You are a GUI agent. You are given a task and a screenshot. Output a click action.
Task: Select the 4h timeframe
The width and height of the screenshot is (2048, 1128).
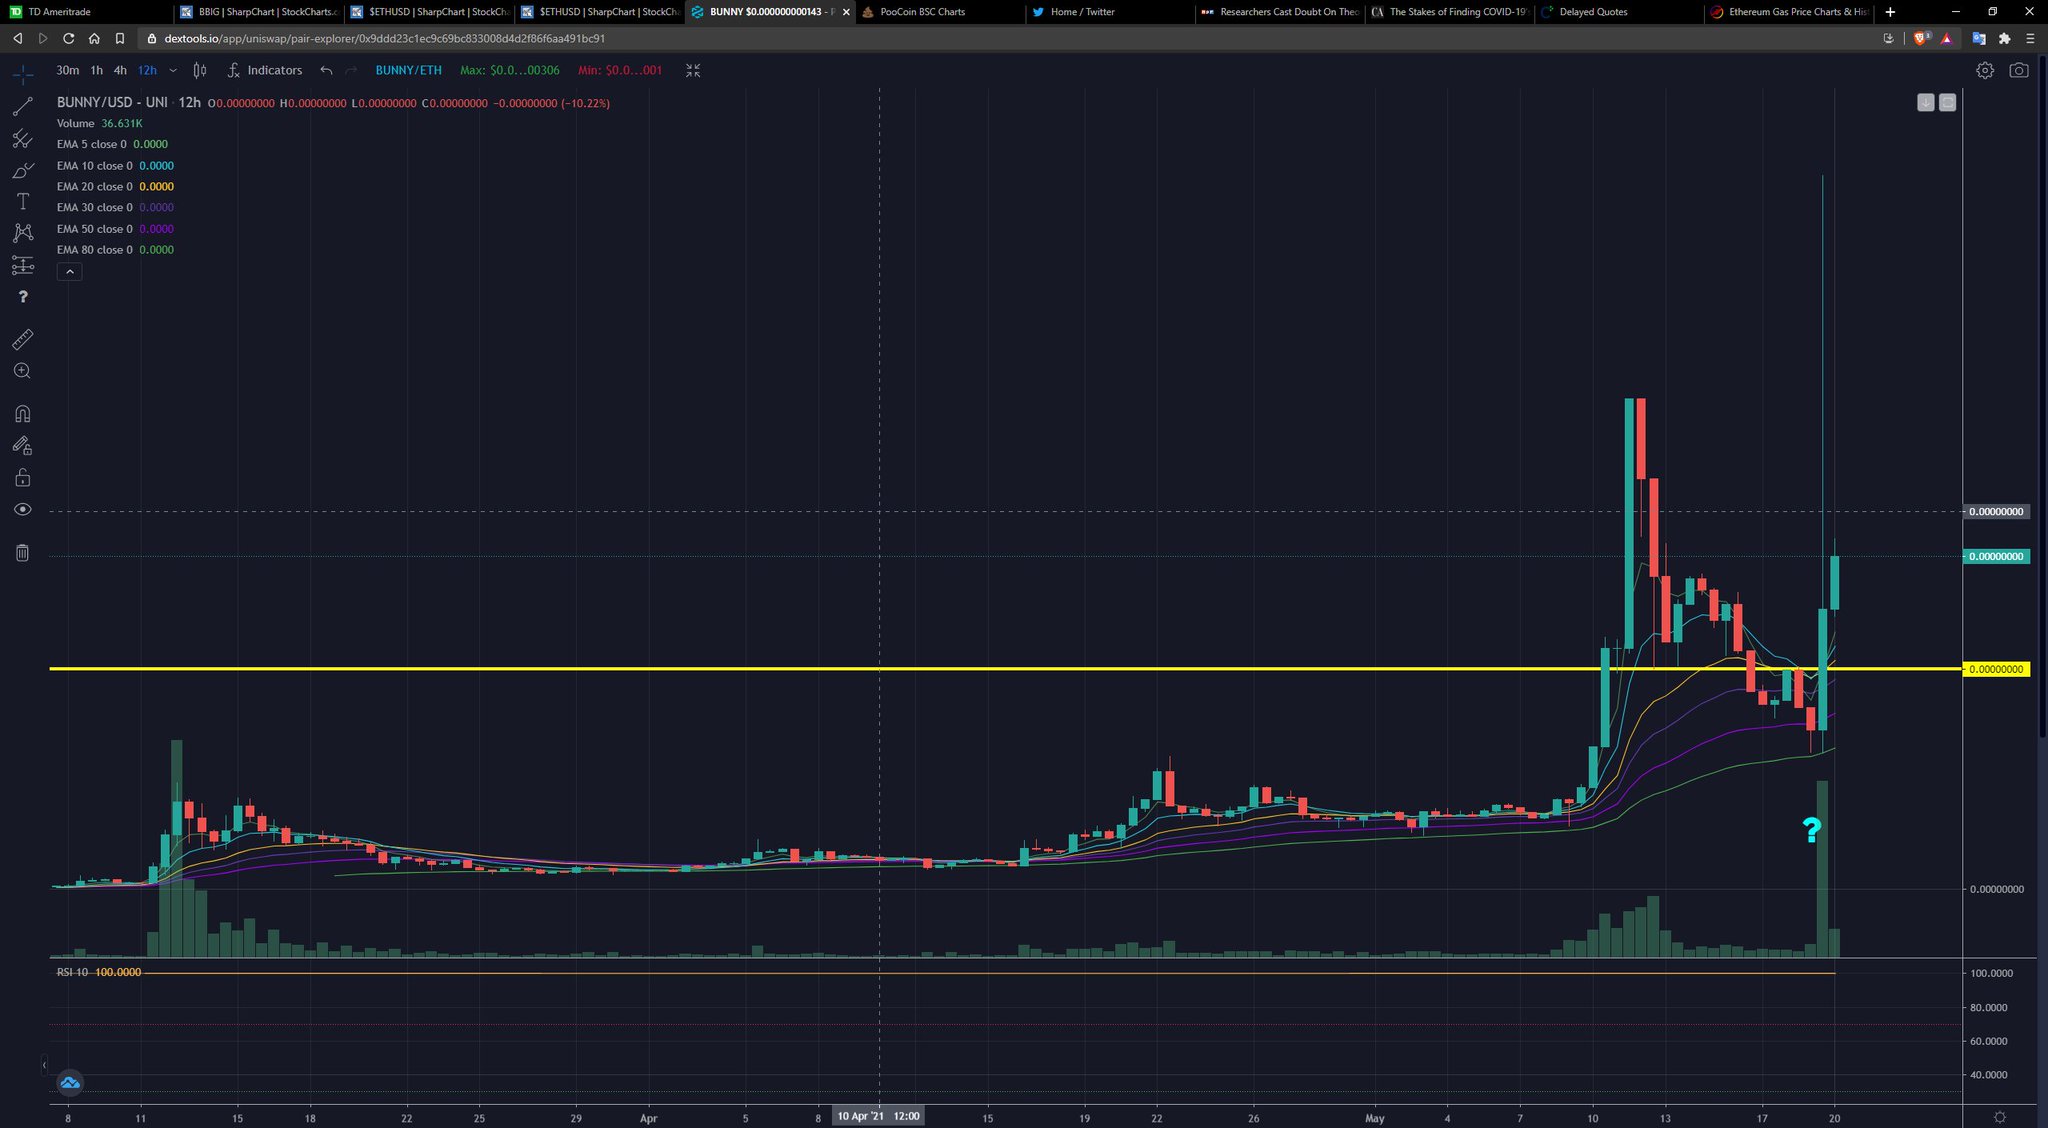(x=120, y=70)
